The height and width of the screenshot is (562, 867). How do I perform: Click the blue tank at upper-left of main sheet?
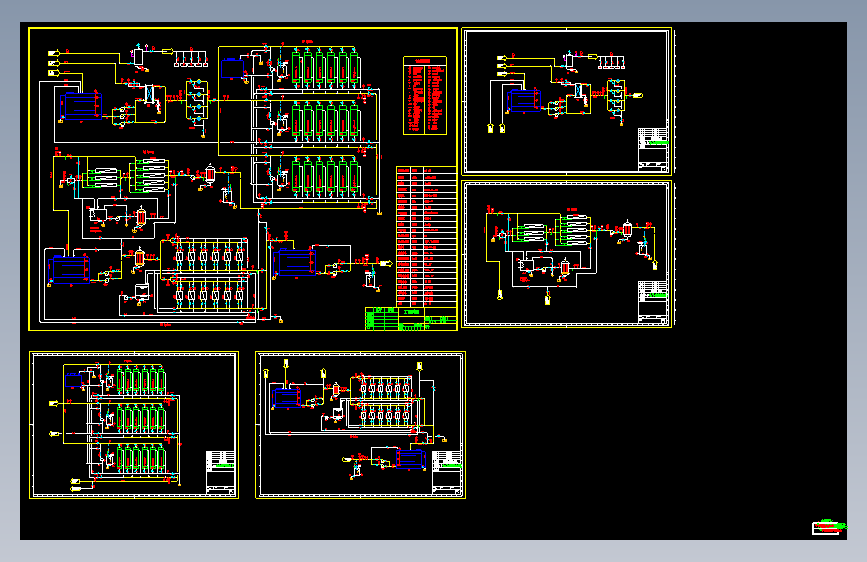tap(81, 106)
